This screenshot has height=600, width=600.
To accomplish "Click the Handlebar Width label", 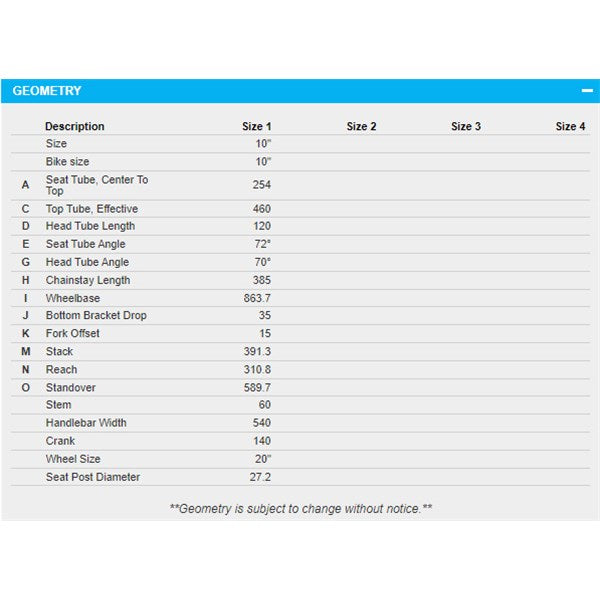I will tap(88, 423).
